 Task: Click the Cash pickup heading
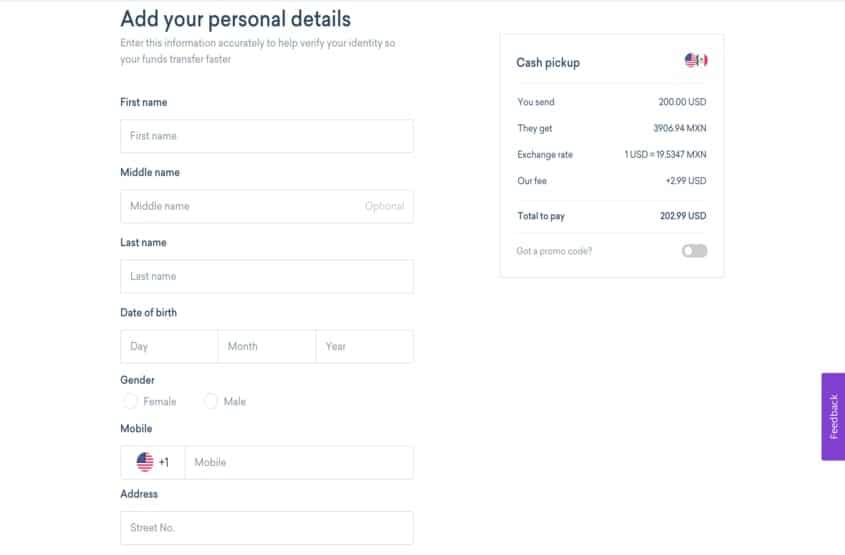tap(548, 63)
